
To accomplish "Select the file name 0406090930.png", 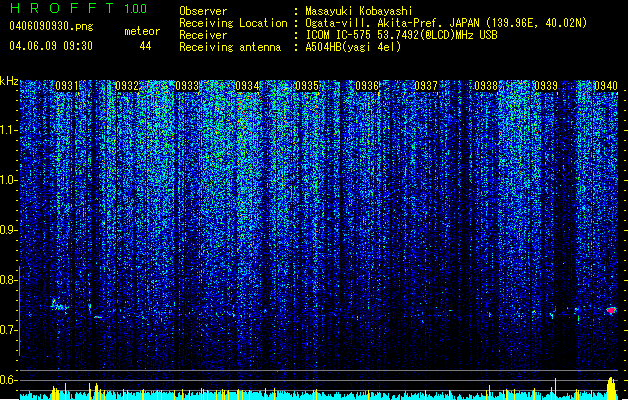I will point(51,26).
